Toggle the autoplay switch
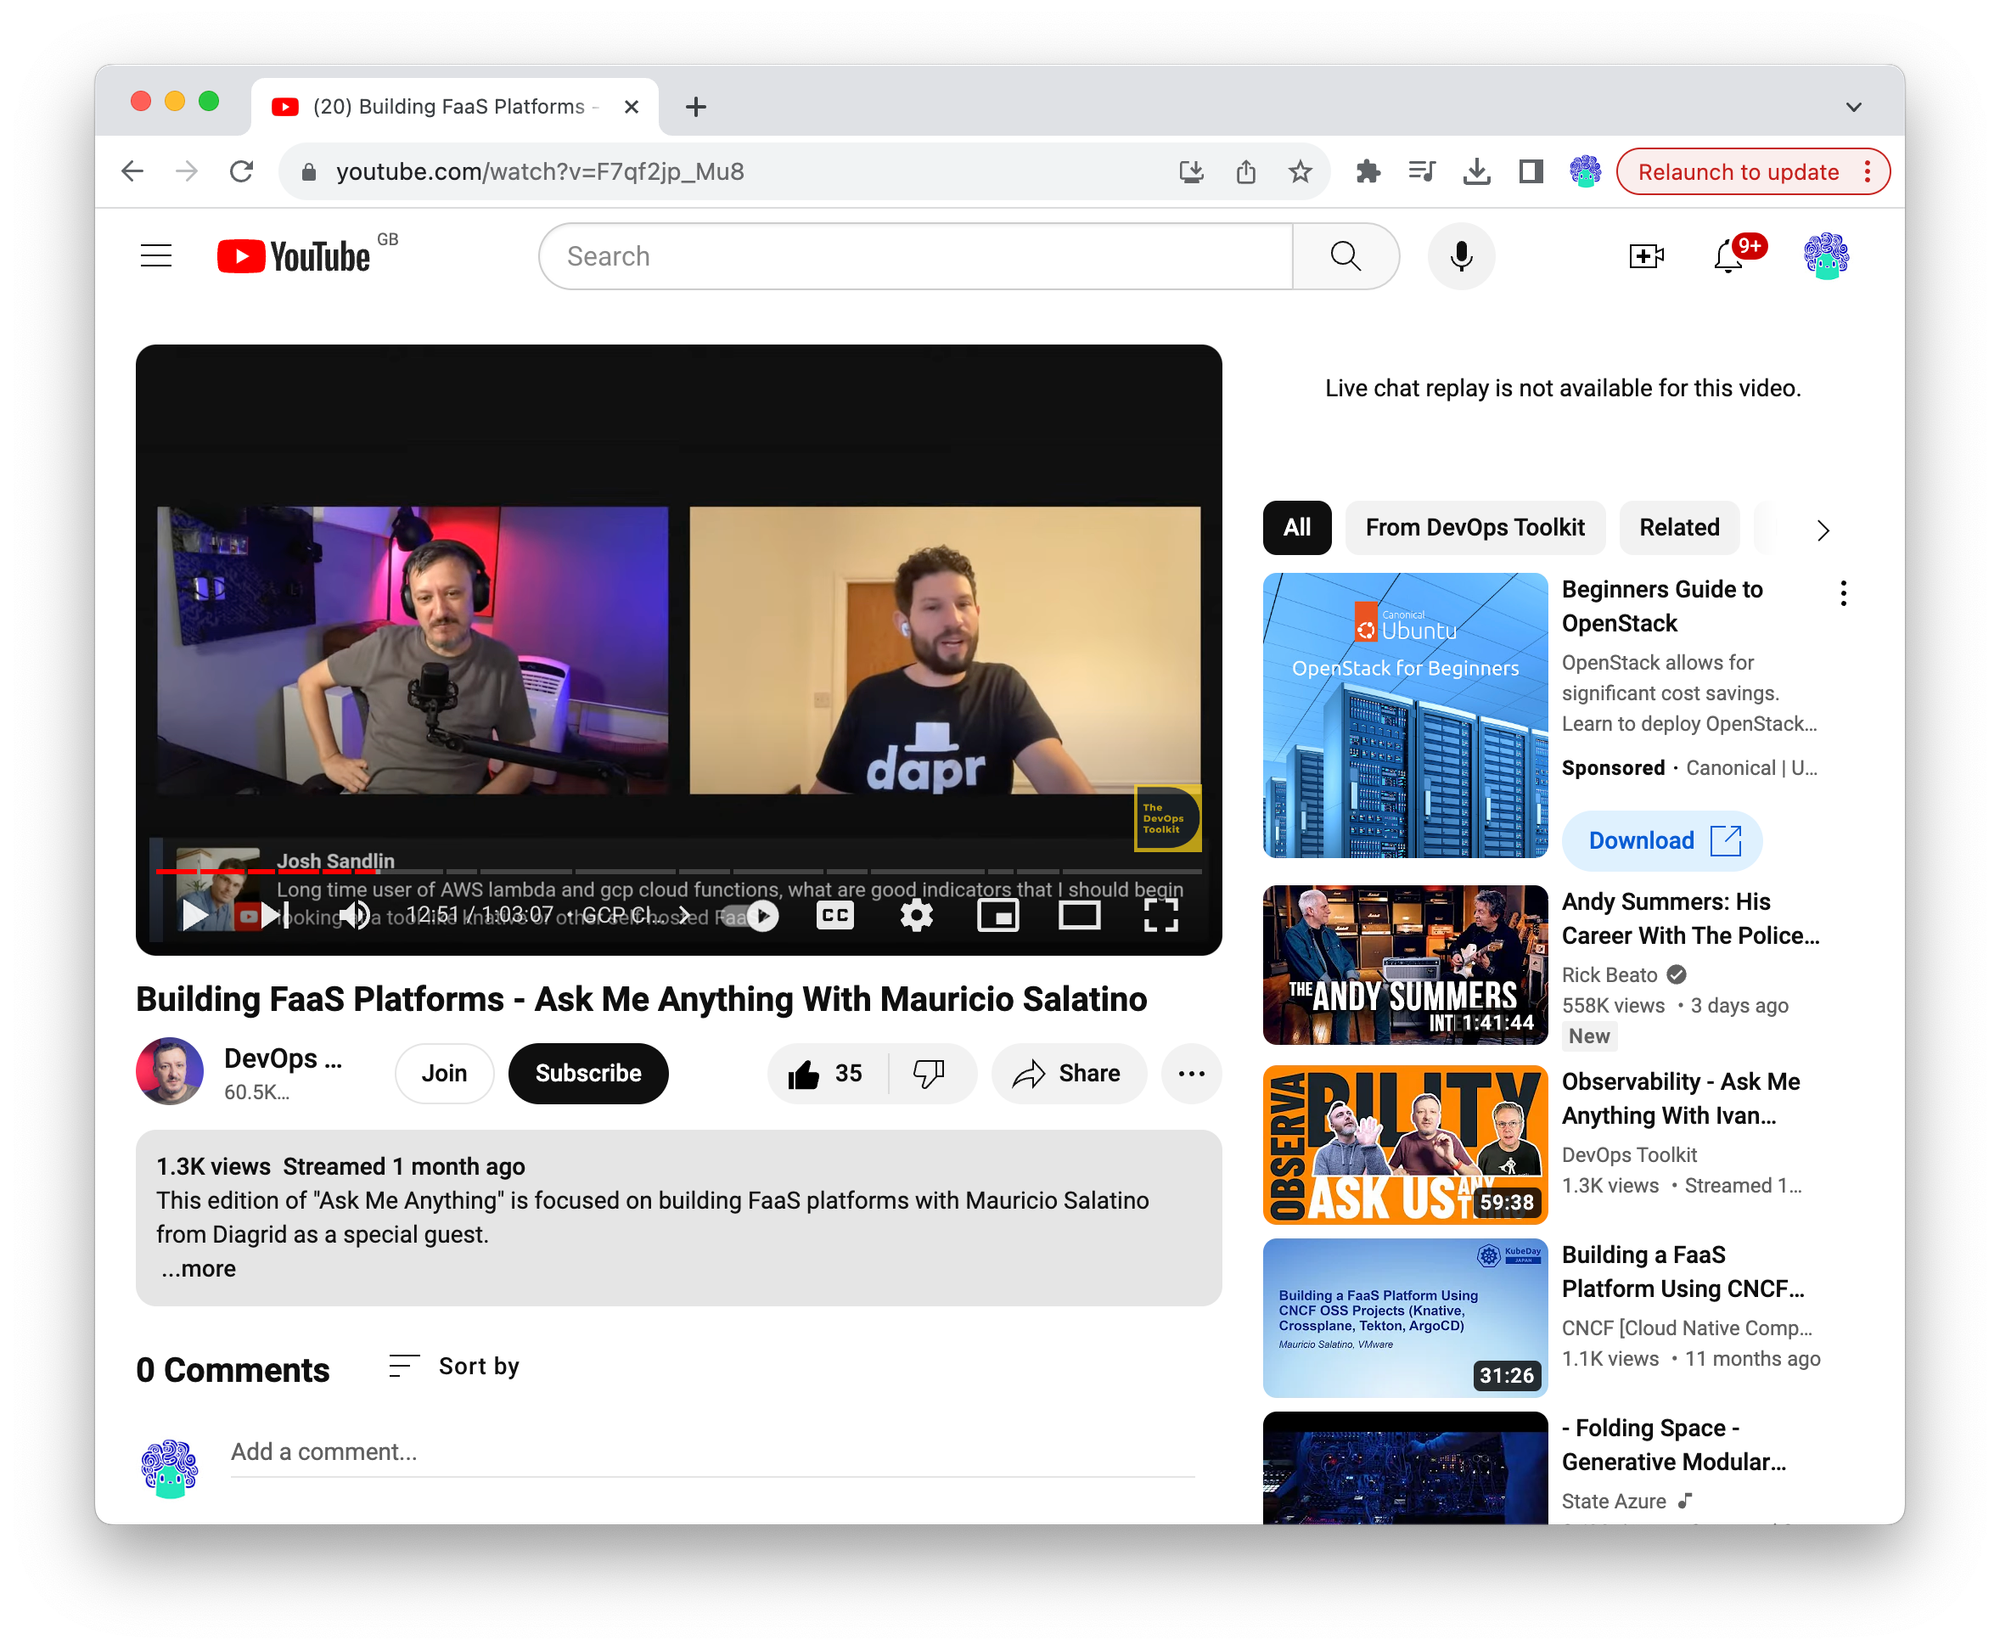2000x1650 pixels. tap(751, 916)
